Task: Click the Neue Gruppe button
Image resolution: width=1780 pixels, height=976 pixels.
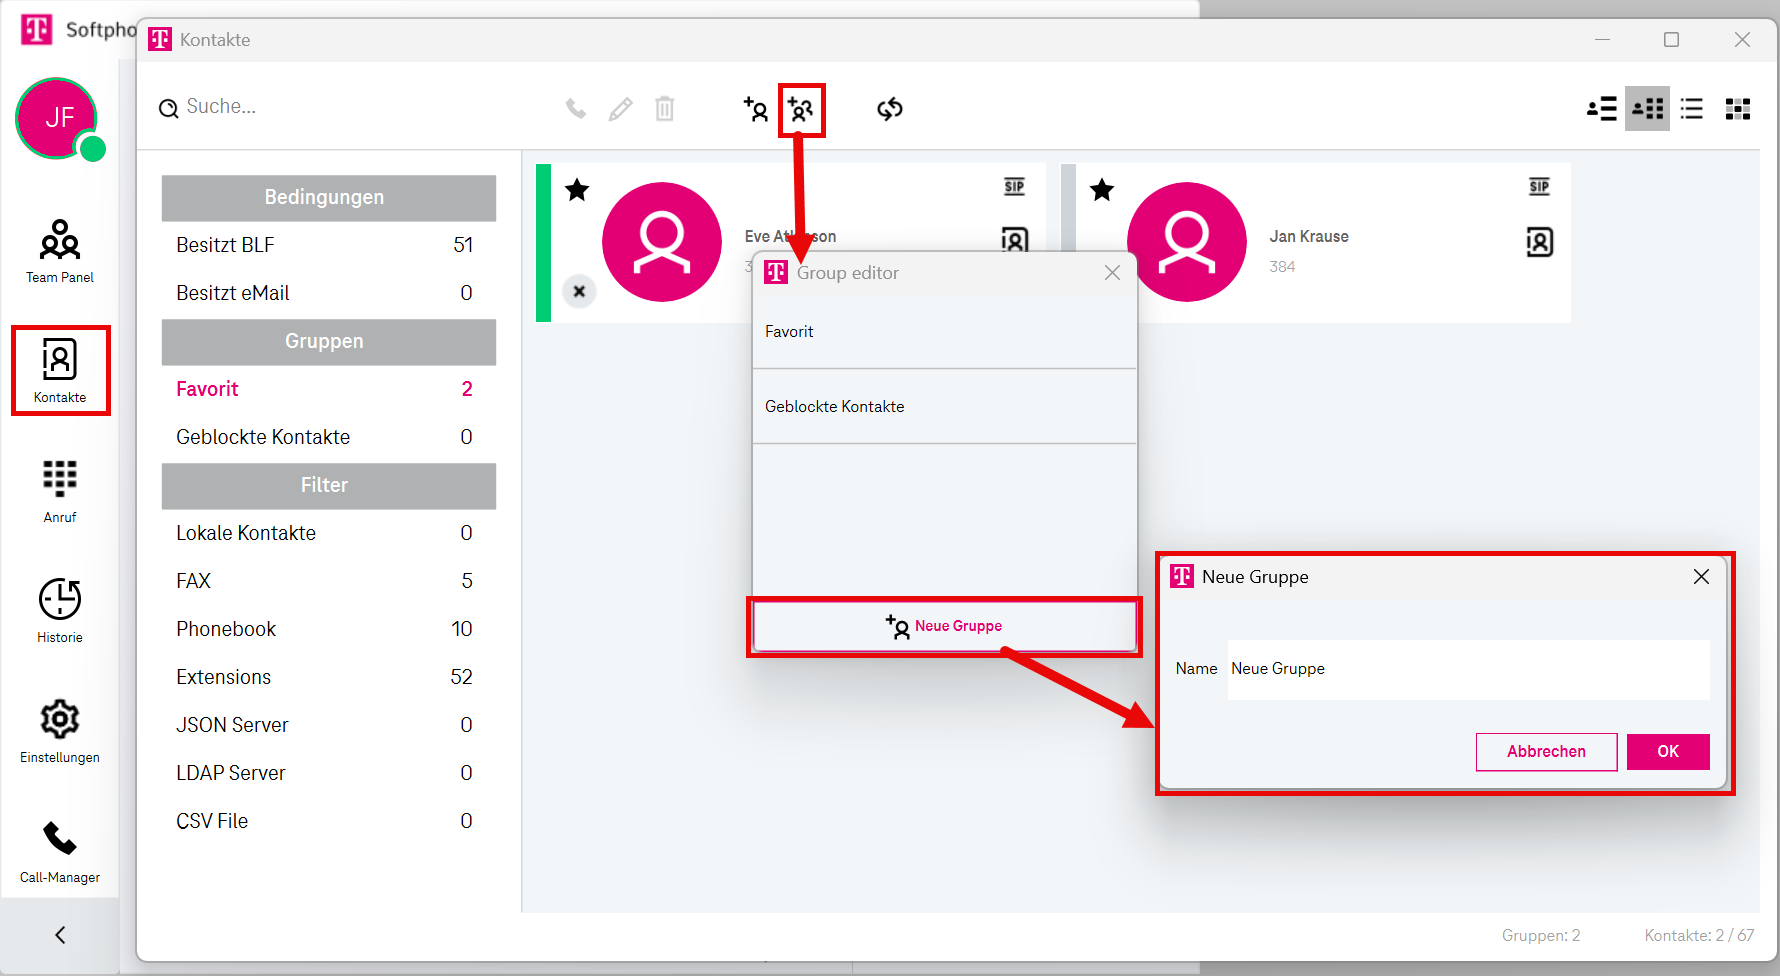Action: [x=943, y=626]
